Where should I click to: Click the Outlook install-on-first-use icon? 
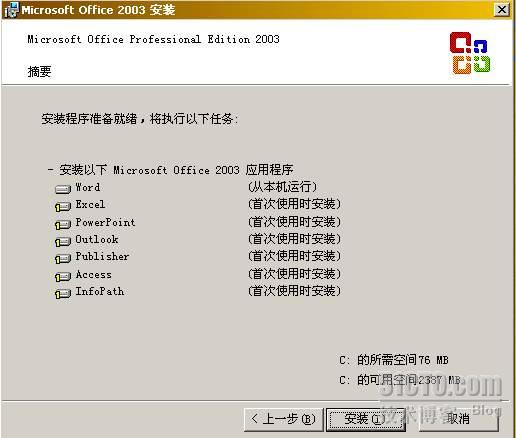point(63,242)
